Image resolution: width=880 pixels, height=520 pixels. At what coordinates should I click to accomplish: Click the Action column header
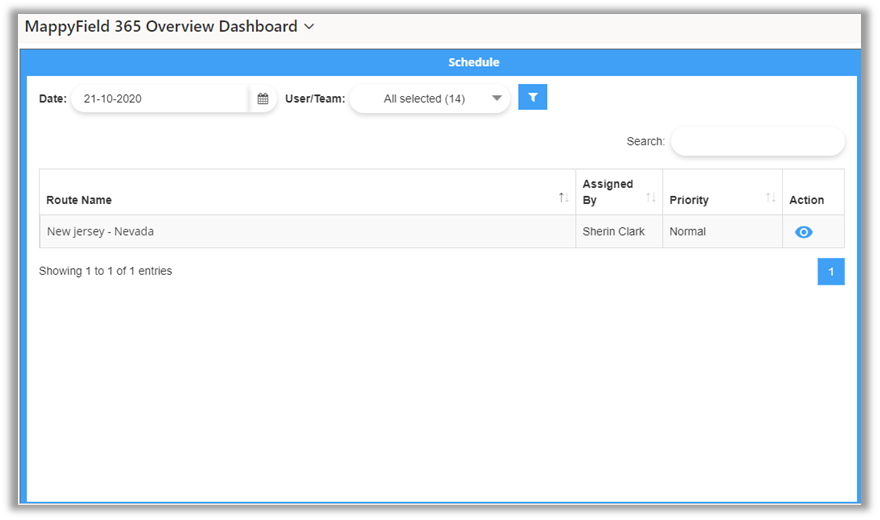(x=806, y=200)
